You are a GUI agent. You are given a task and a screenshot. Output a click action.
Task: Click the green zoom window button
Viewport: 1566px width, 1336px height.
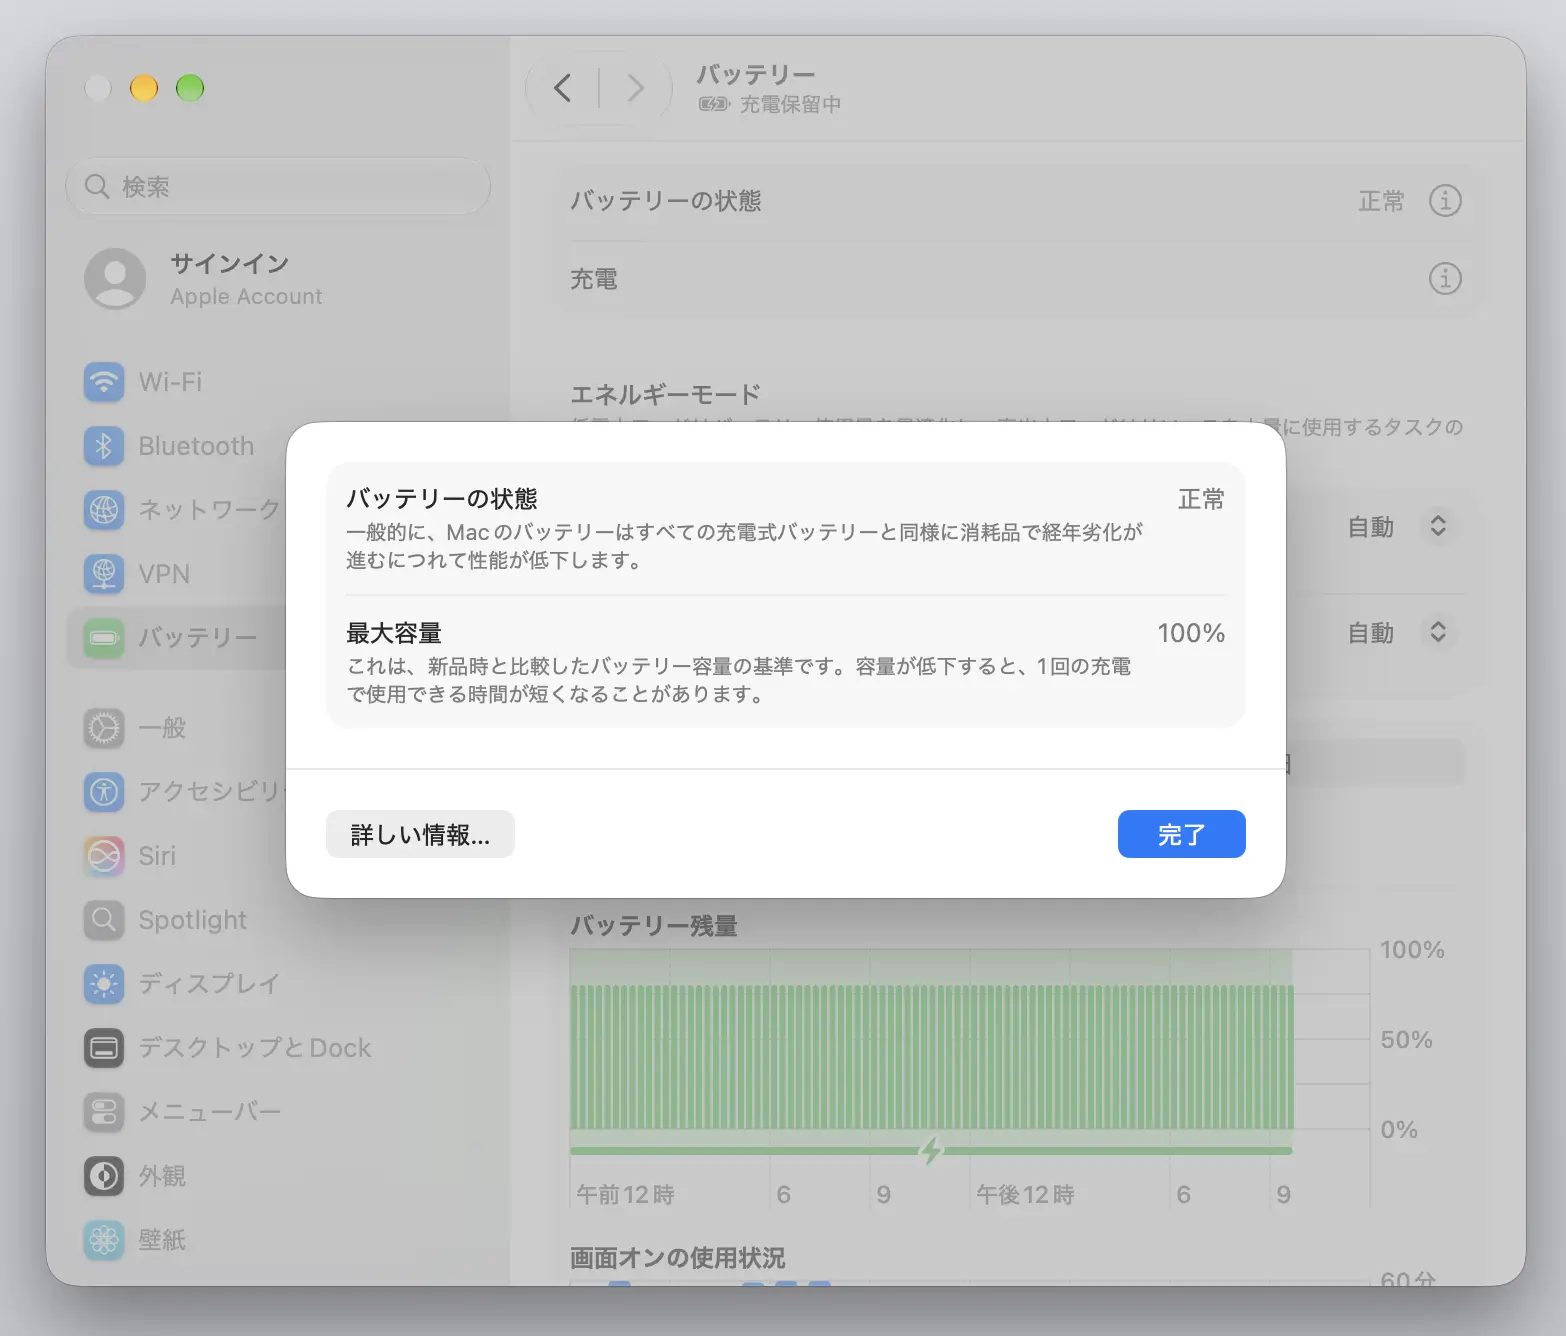(190, 88)
